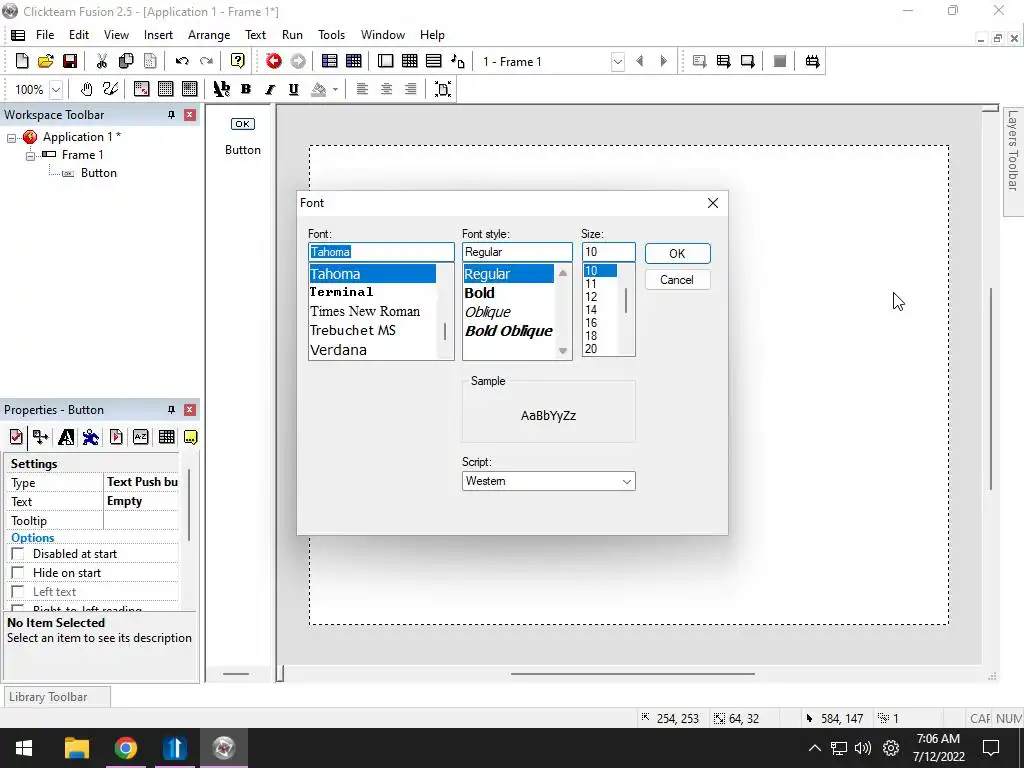
Task: Open File Explorer from the taskbar
Action: click(x=76, y=748)
